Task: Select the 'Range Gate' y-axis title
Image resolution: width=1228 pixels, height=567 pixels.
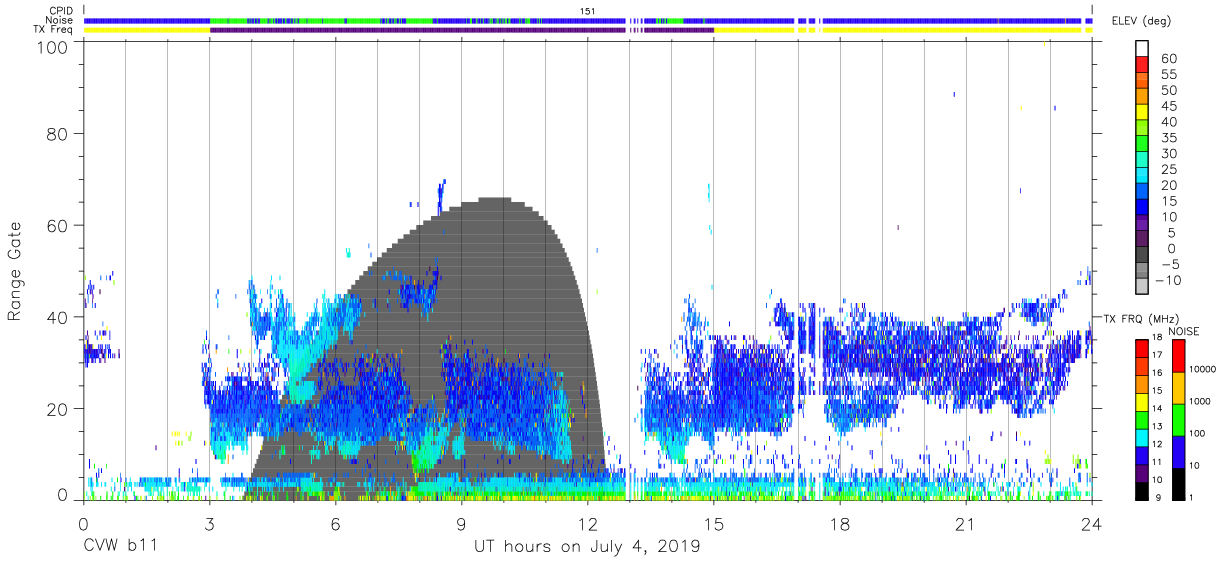Action: click(15, 271)
